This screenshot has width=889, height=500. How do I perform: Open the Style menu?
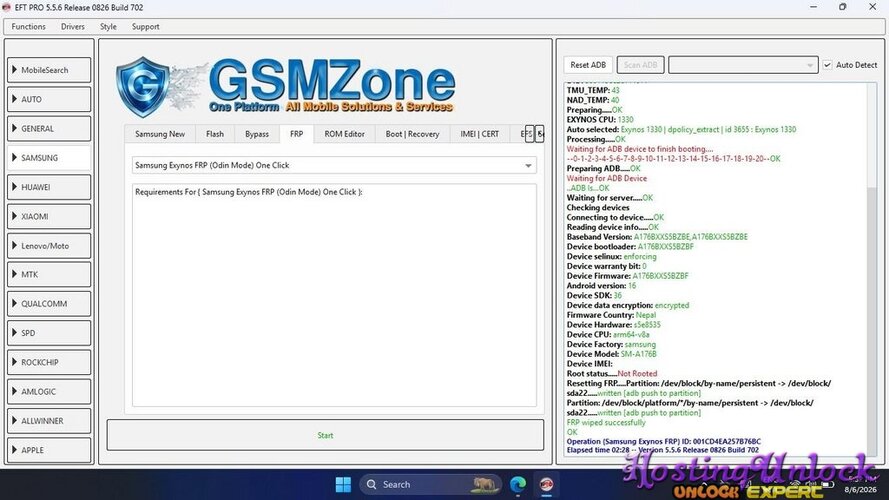pyautogui.click(x=108, y=27)
